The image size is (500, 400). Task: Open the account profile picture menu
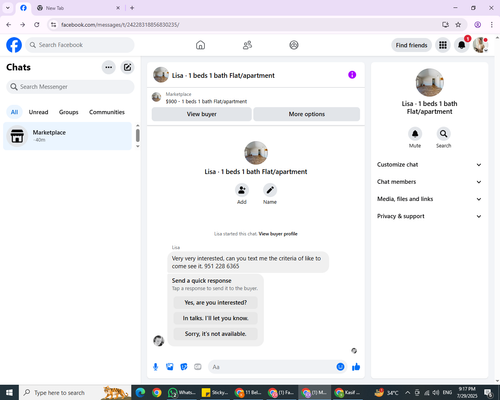click(x=480, y=45)
